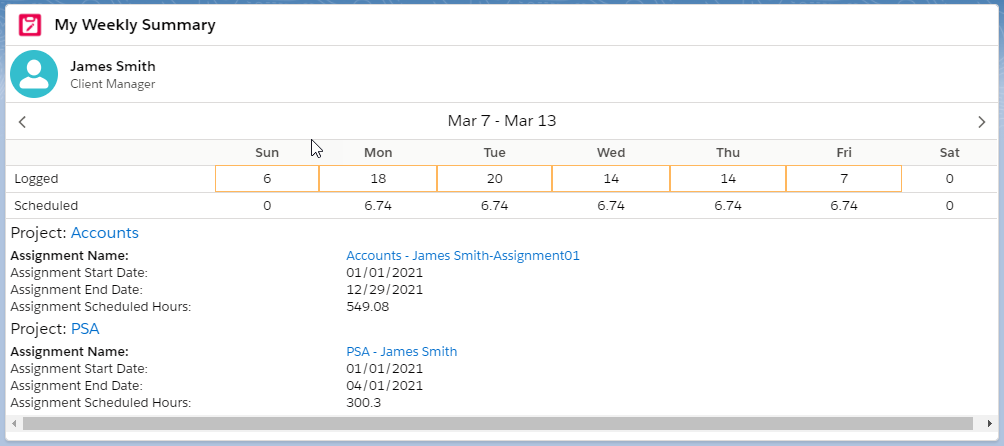
Task: Click Monday logged hours field showing 18
Action: coord(378,179)
